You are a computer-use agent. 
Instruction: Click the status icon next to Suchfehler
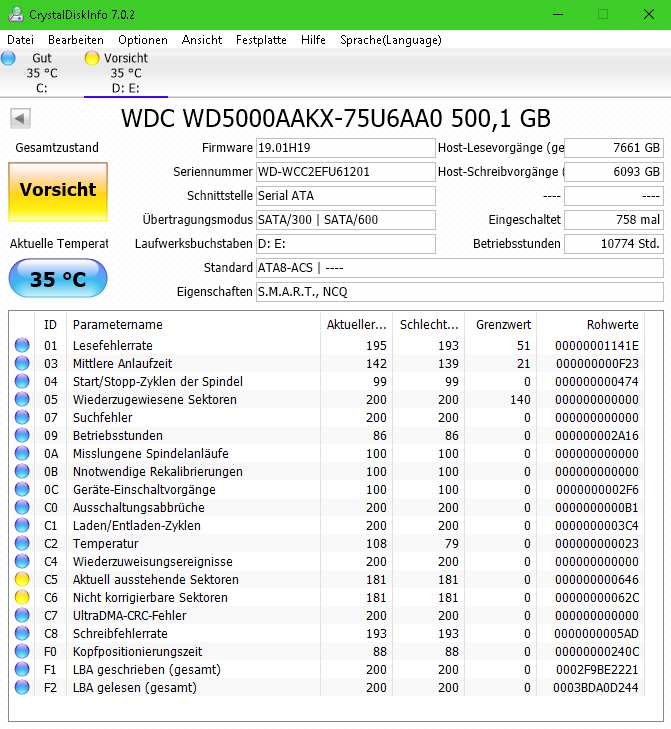click(22, 418)
